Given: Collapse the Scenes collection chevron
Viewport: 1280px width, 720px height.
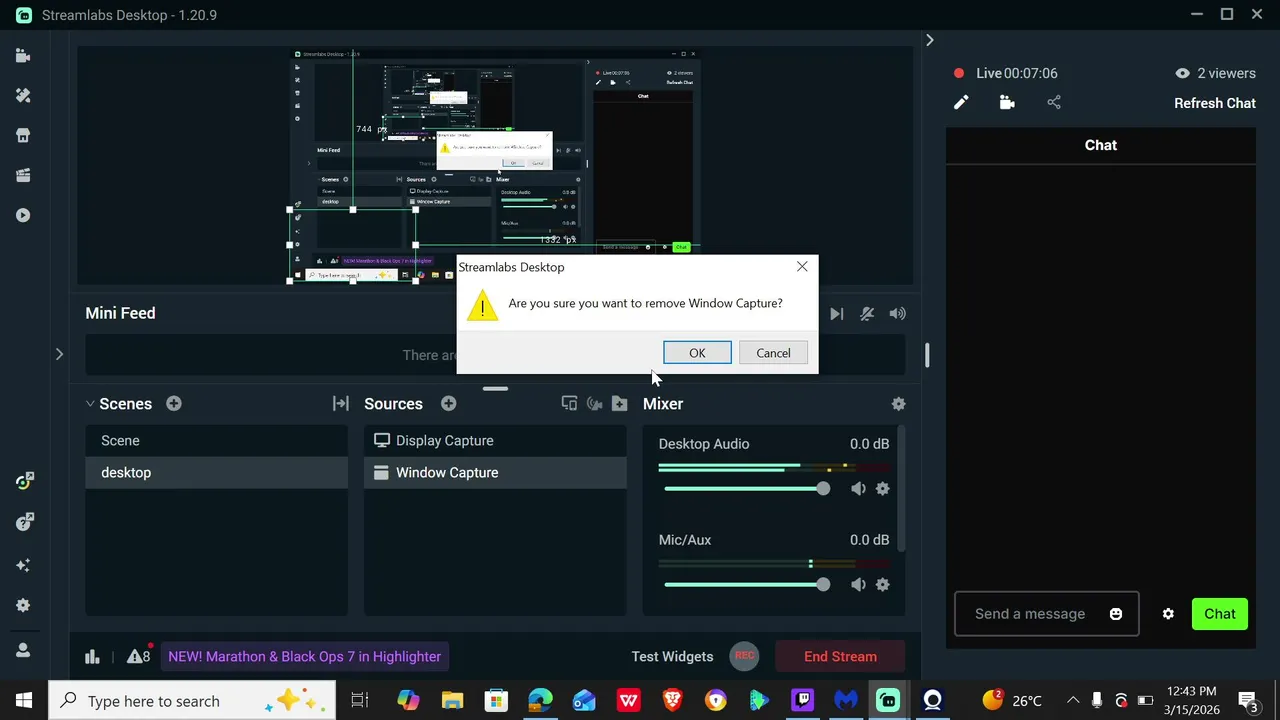Looking at the screenshot, I should tap(90, 404).
